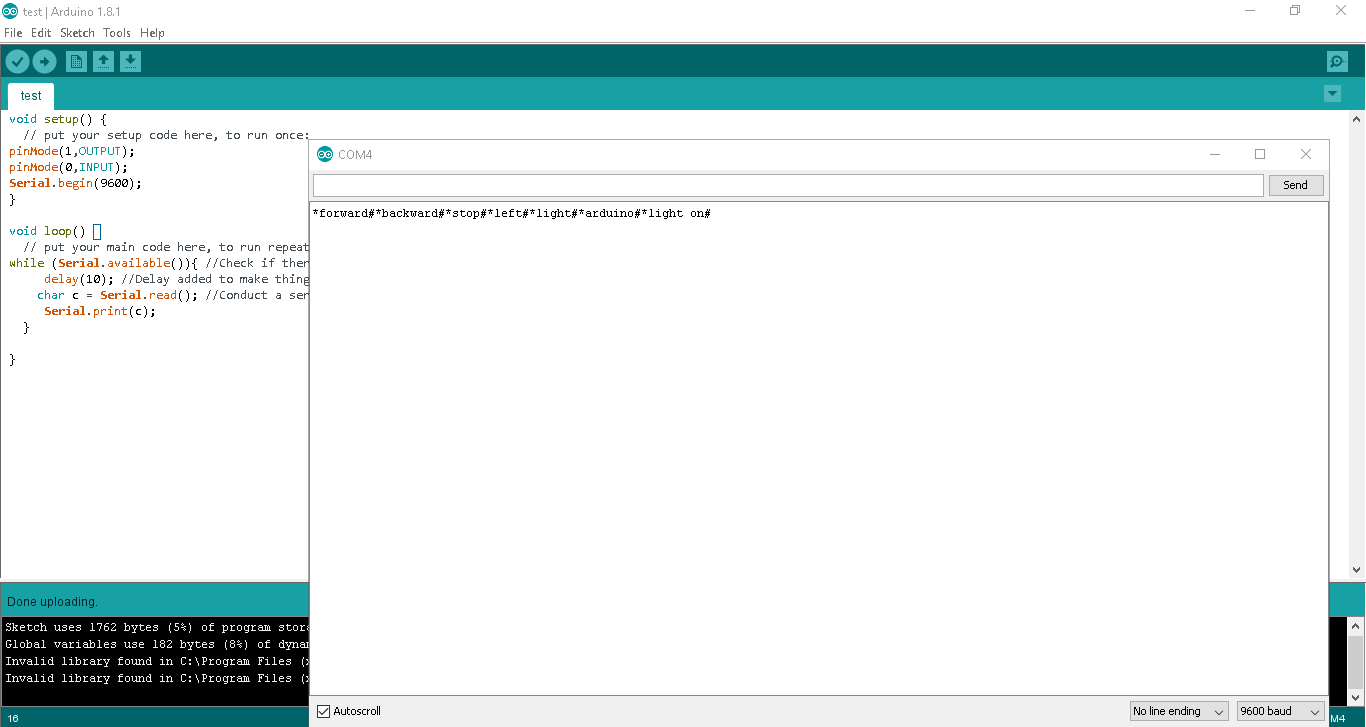Save the sketch with the down-arrow Save icon

coord(130,62)
